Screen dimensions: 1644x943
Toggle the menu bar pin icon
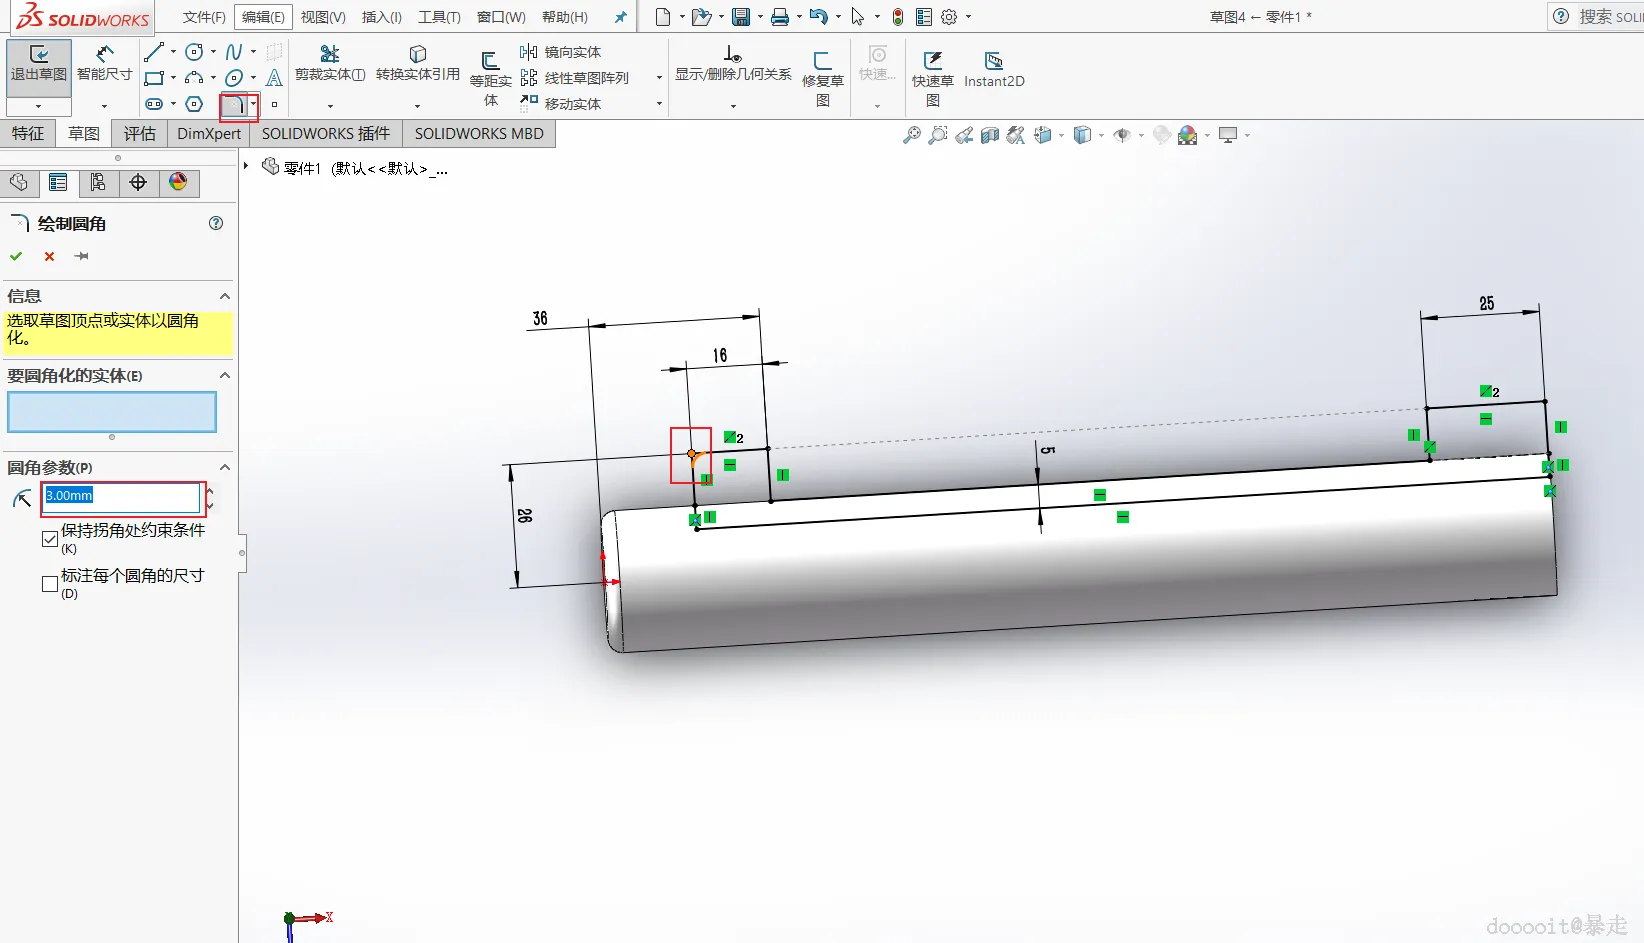coord(621,17)
